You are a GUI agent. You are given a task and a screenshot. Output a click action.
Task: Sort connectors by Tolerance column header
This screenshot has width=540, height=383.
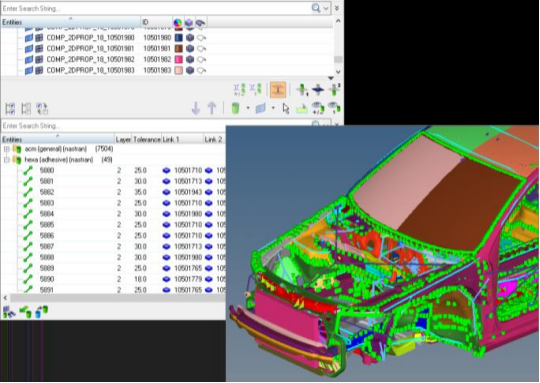(147, 139)
